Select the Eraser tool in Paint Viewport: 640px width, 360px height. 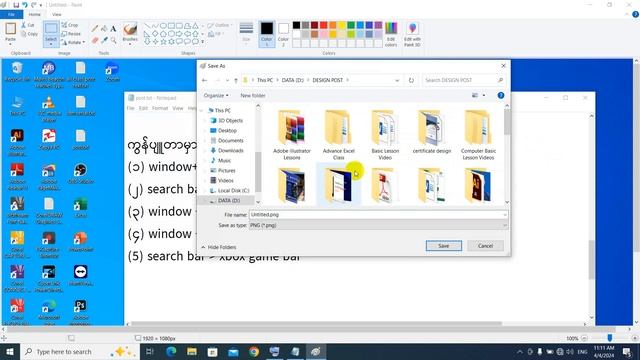[95, 40]
